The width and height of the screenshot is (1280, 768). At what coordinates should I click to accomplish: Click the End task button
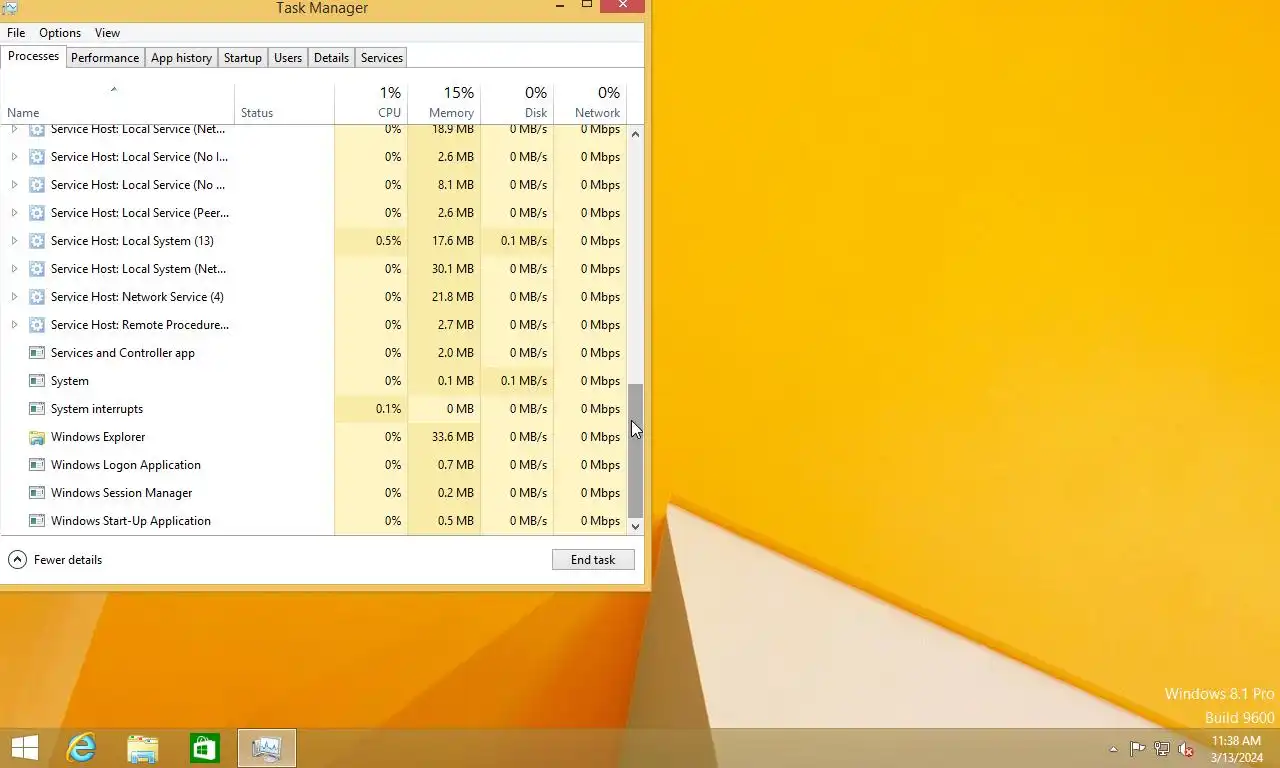click(x=593, y=560)
